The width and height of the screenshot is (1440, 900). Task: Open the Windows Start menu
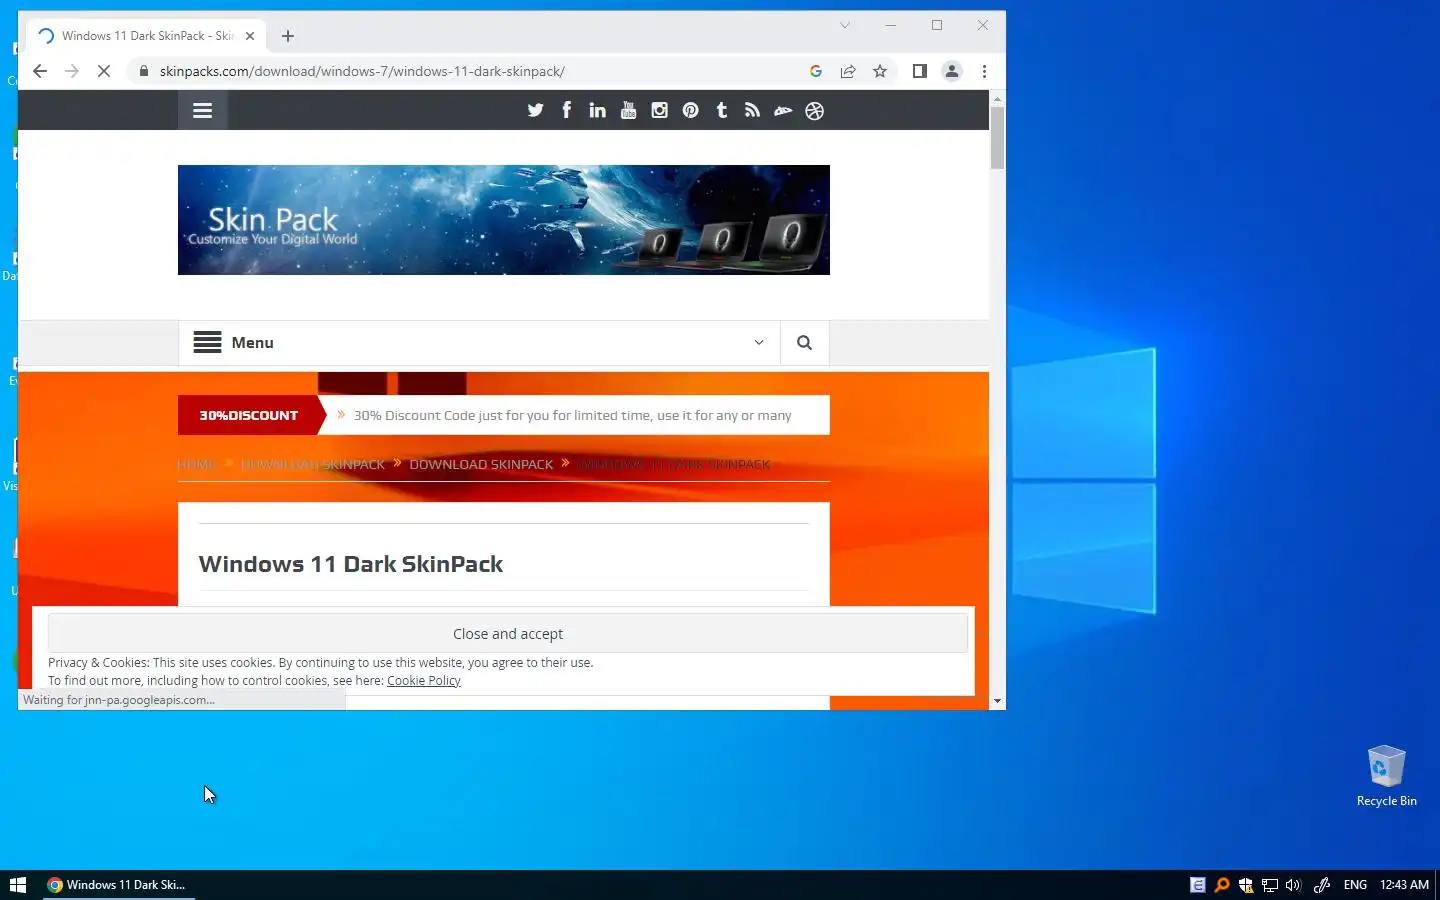(18, 885)
